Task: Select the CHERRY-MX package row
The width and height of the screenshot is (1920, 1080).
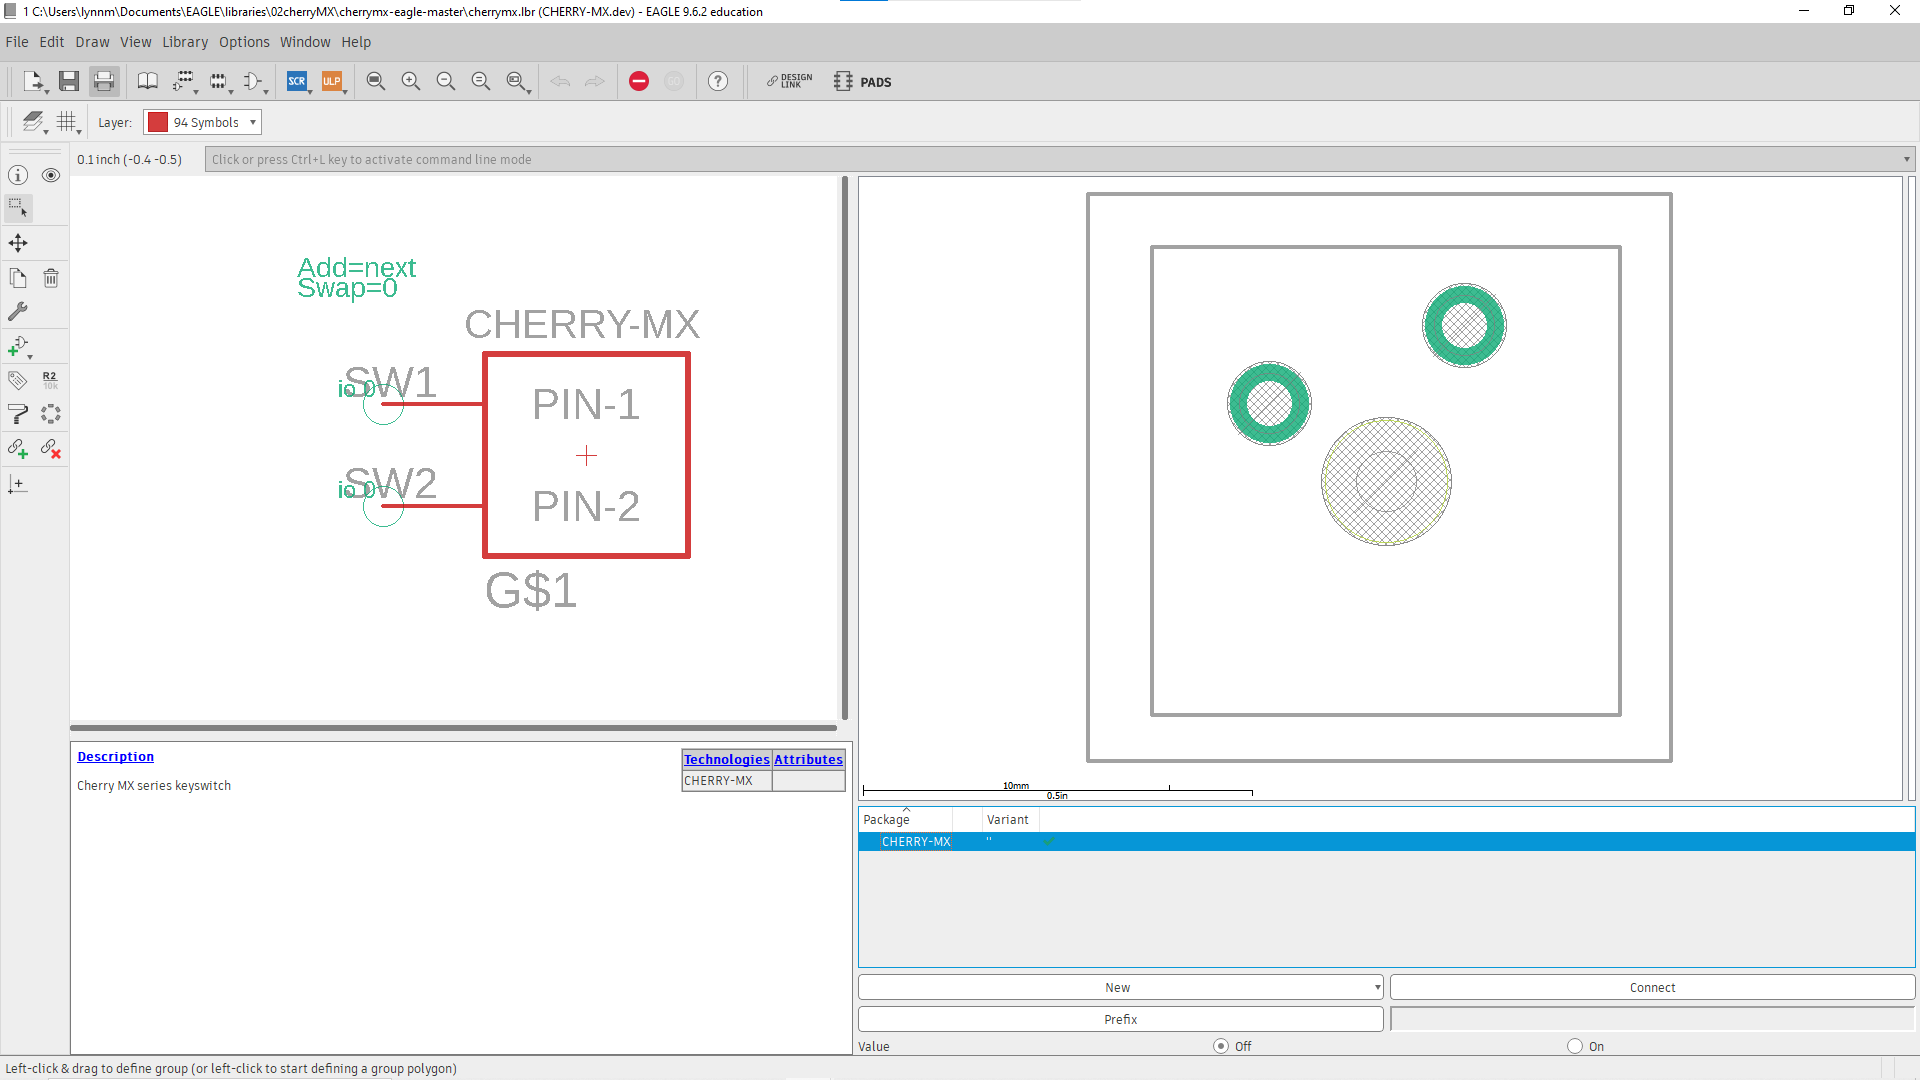Action: 1386,842
